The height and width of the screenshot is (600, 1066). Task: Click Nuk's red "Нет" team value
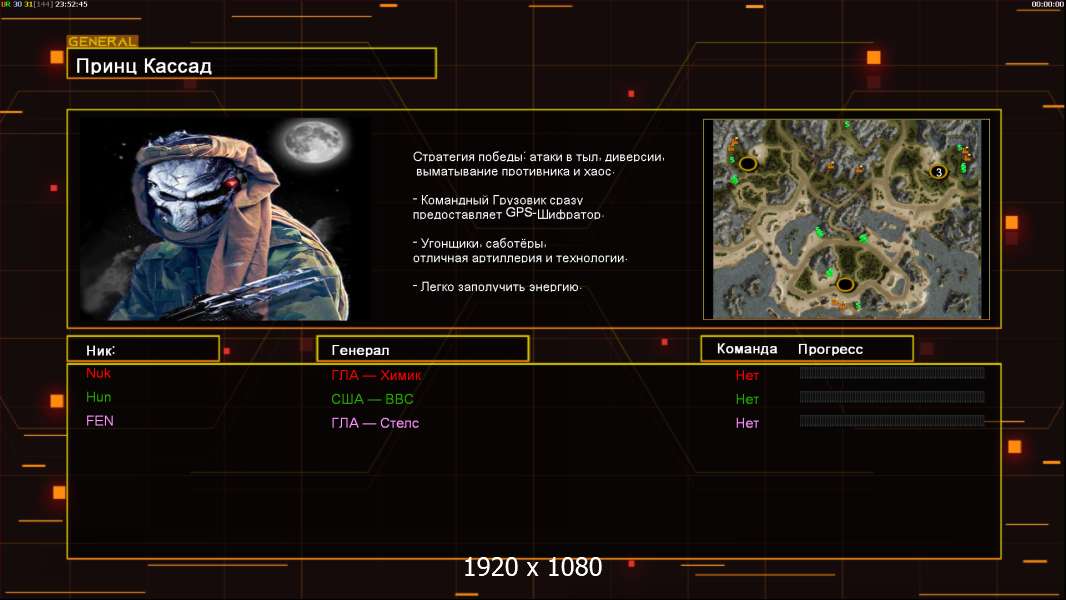tap(747, 375)
